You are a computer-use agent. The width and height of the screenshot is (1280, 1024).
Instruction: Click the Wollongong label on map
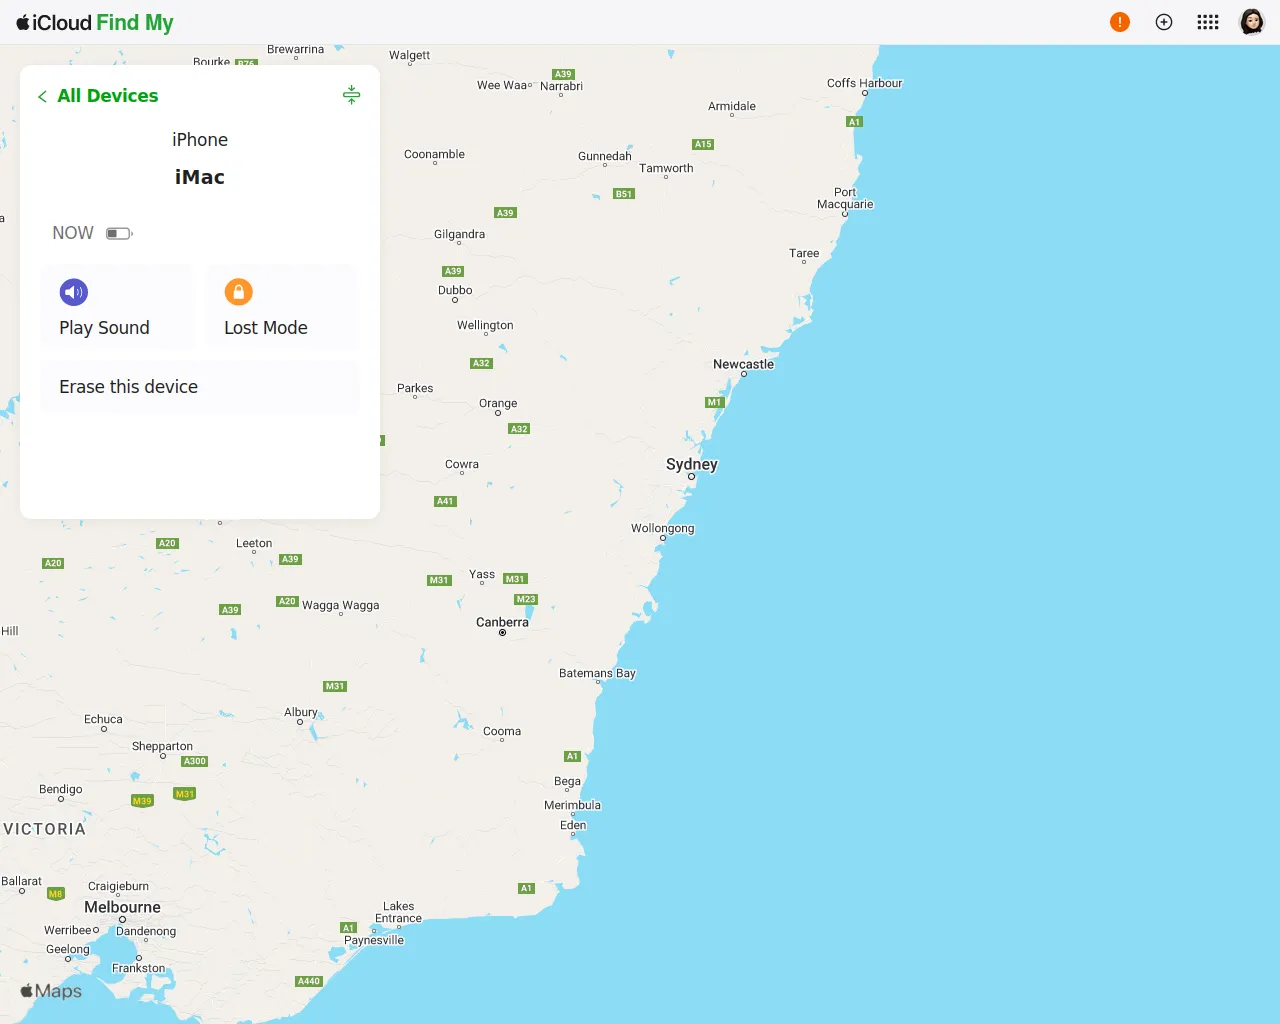point(662,528)
